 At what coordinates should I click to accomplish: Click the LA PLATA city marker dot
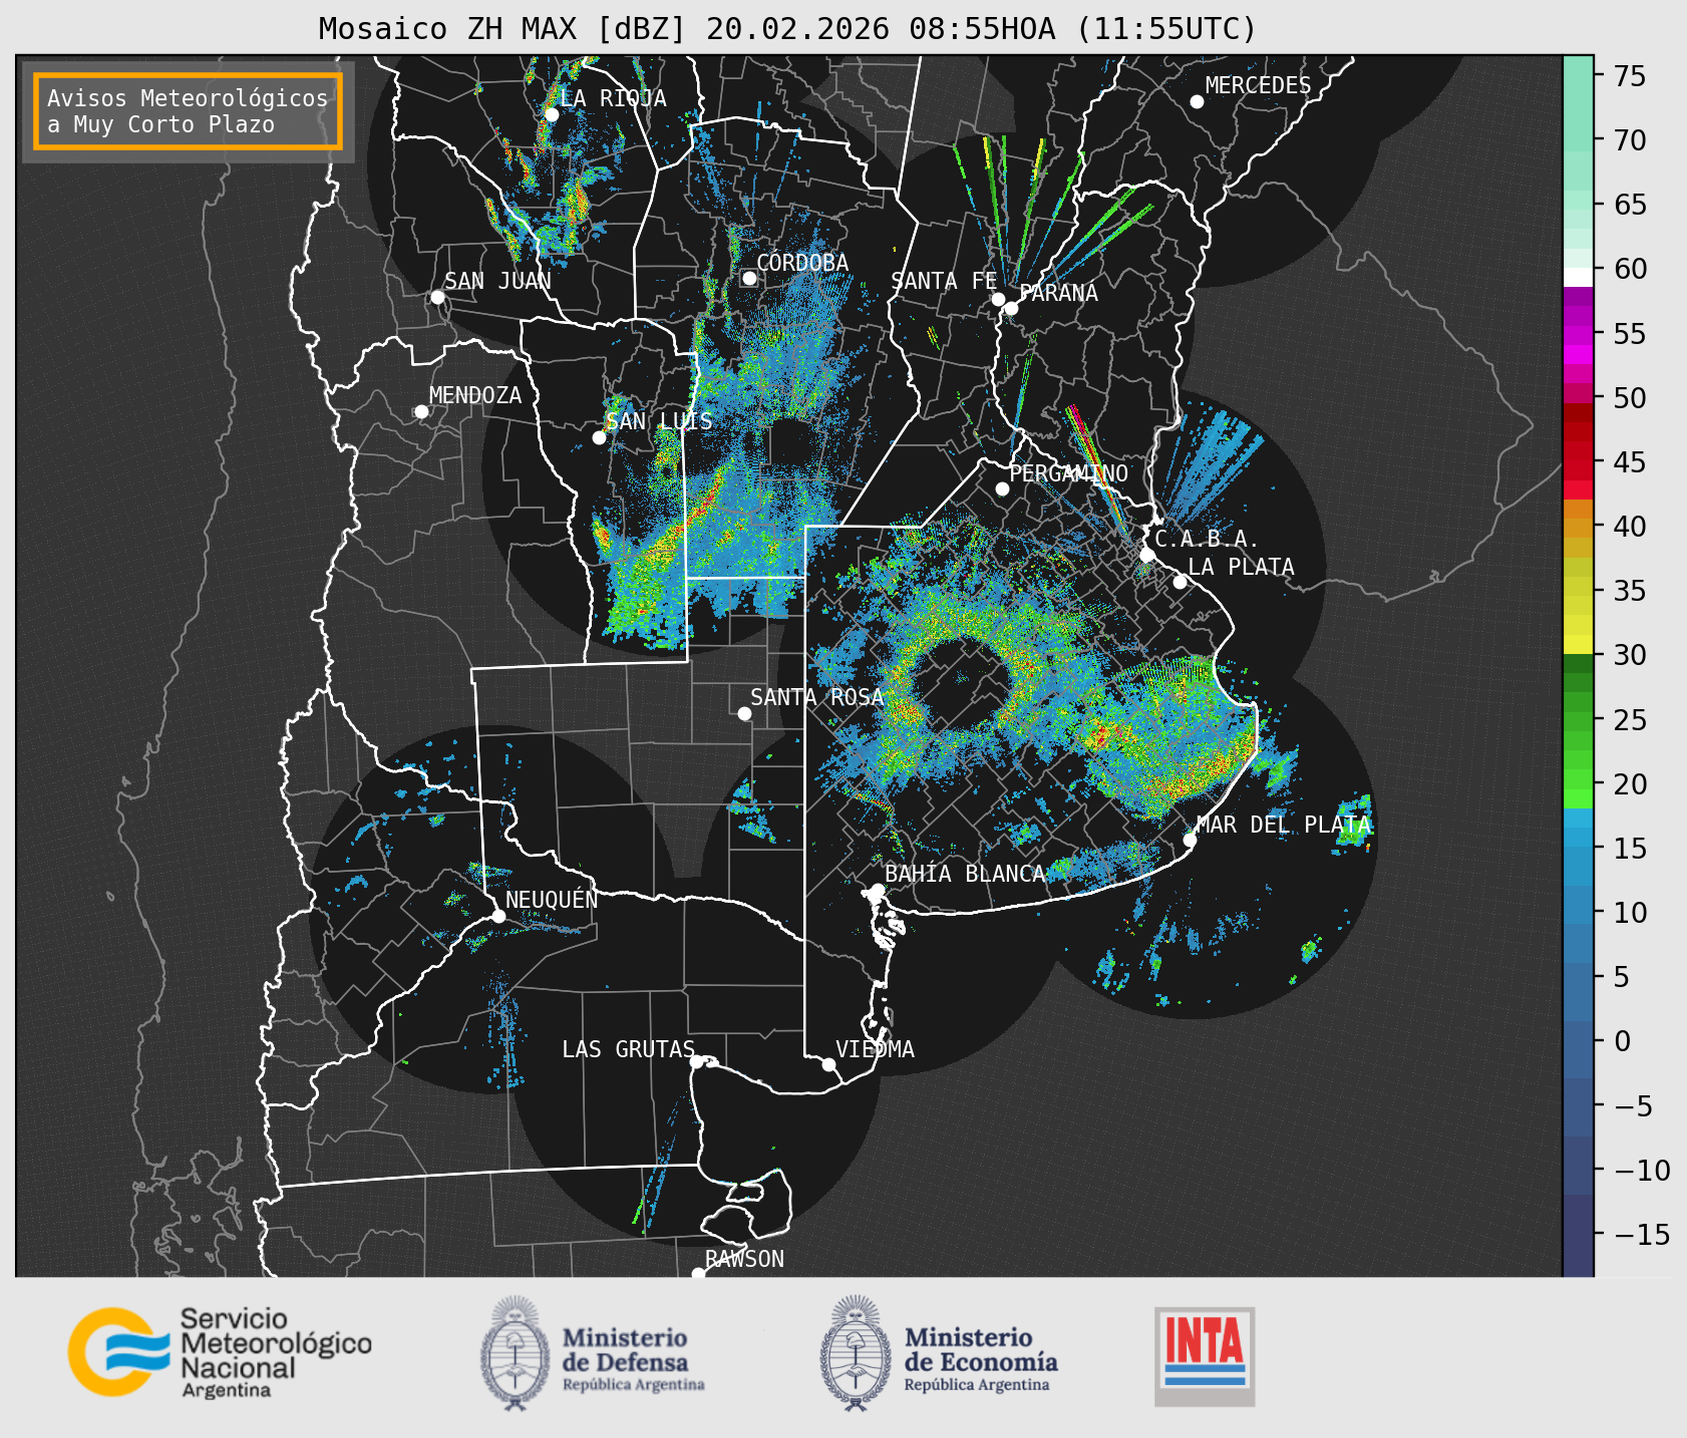coord(1180,582)
